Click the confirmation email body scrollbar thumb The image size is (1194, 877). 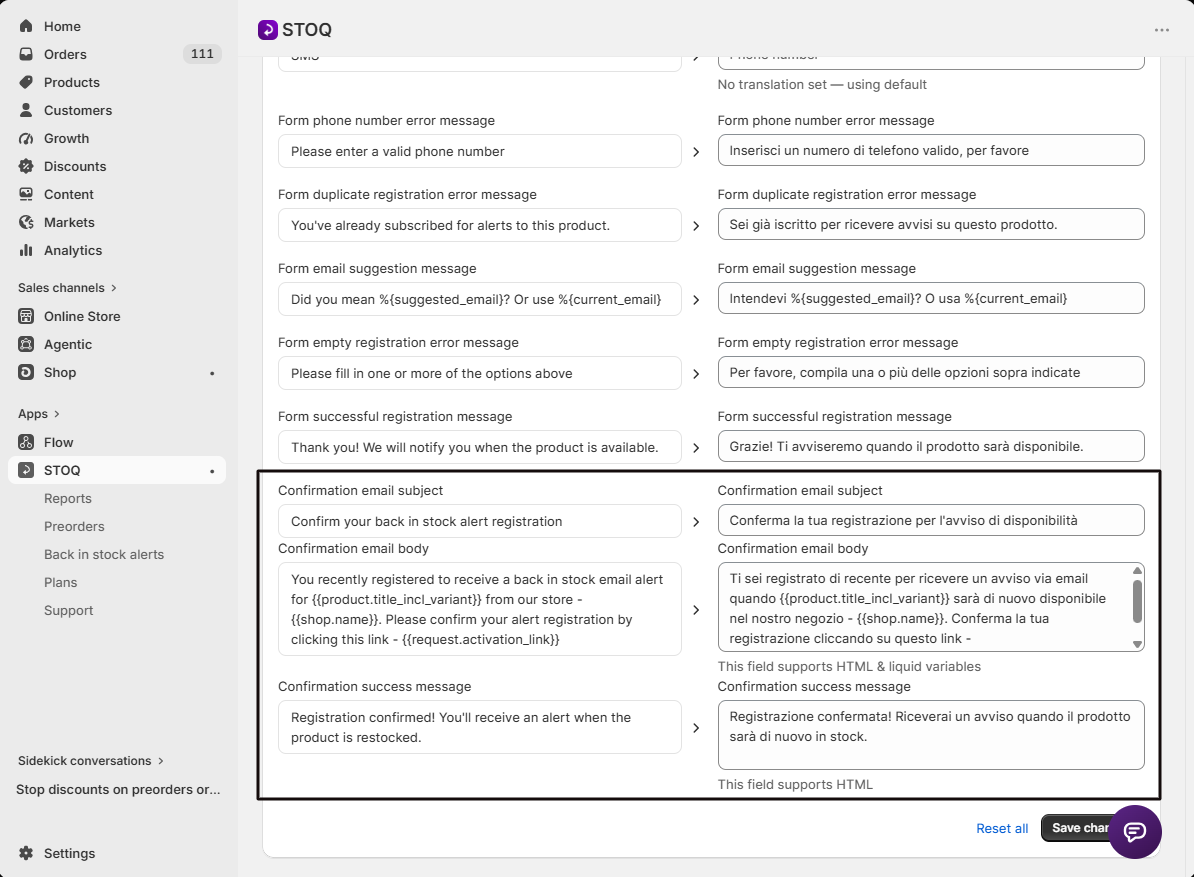pyautogui.click(x=1137, y=601)
